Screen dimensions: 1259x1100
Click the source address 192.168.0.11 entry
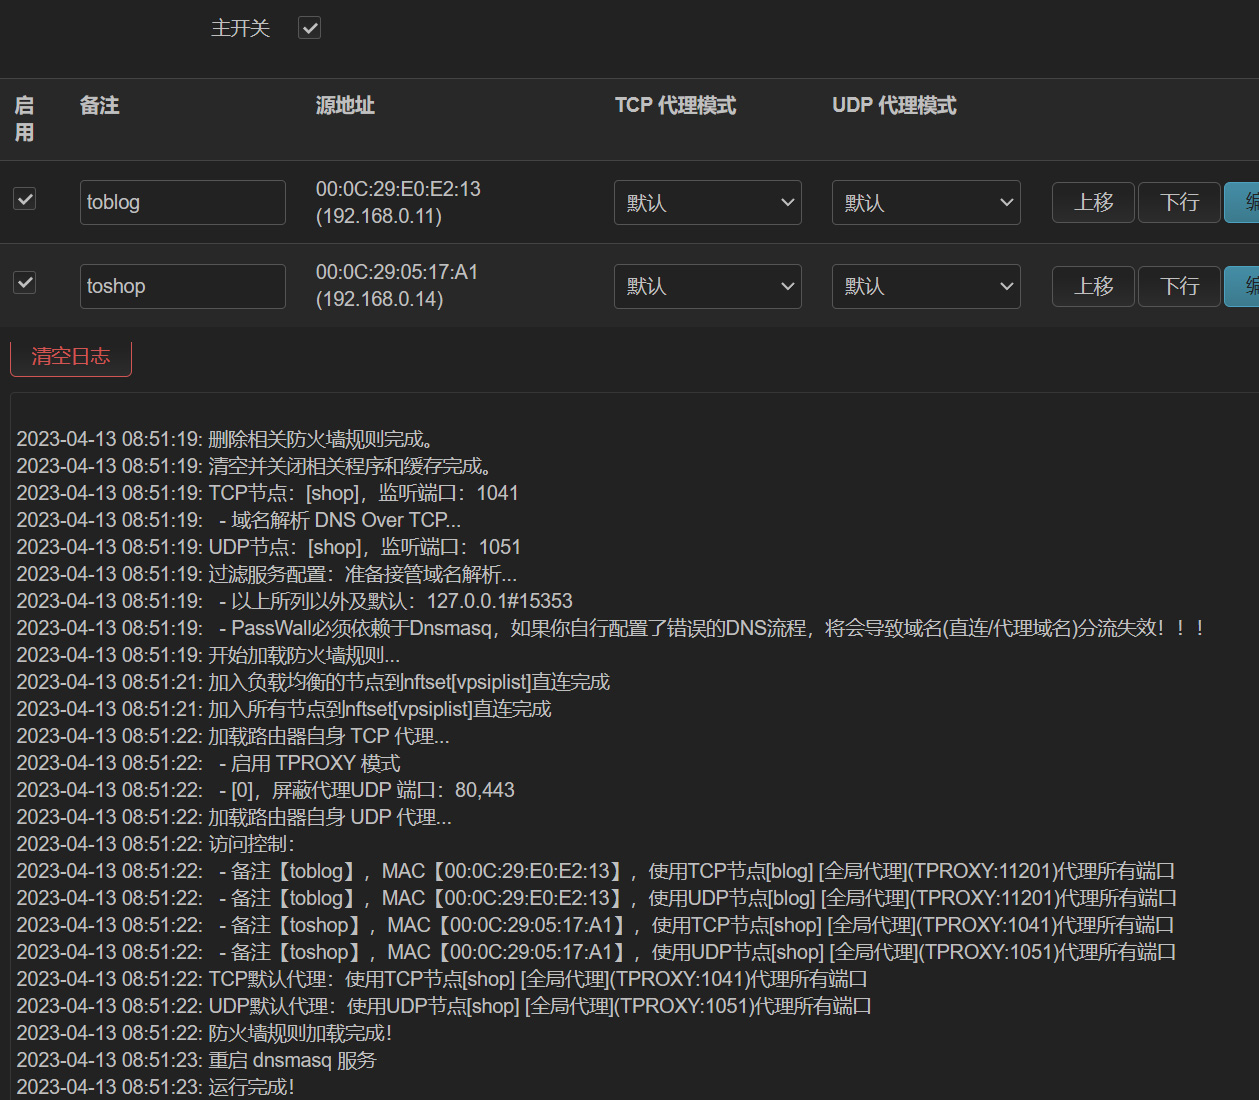pos(378,216)
